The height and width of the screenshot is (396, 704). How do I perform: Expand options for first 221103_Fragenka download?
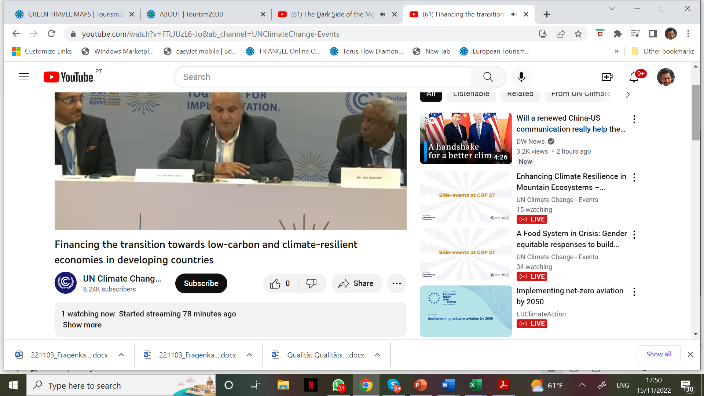(121, 355)
